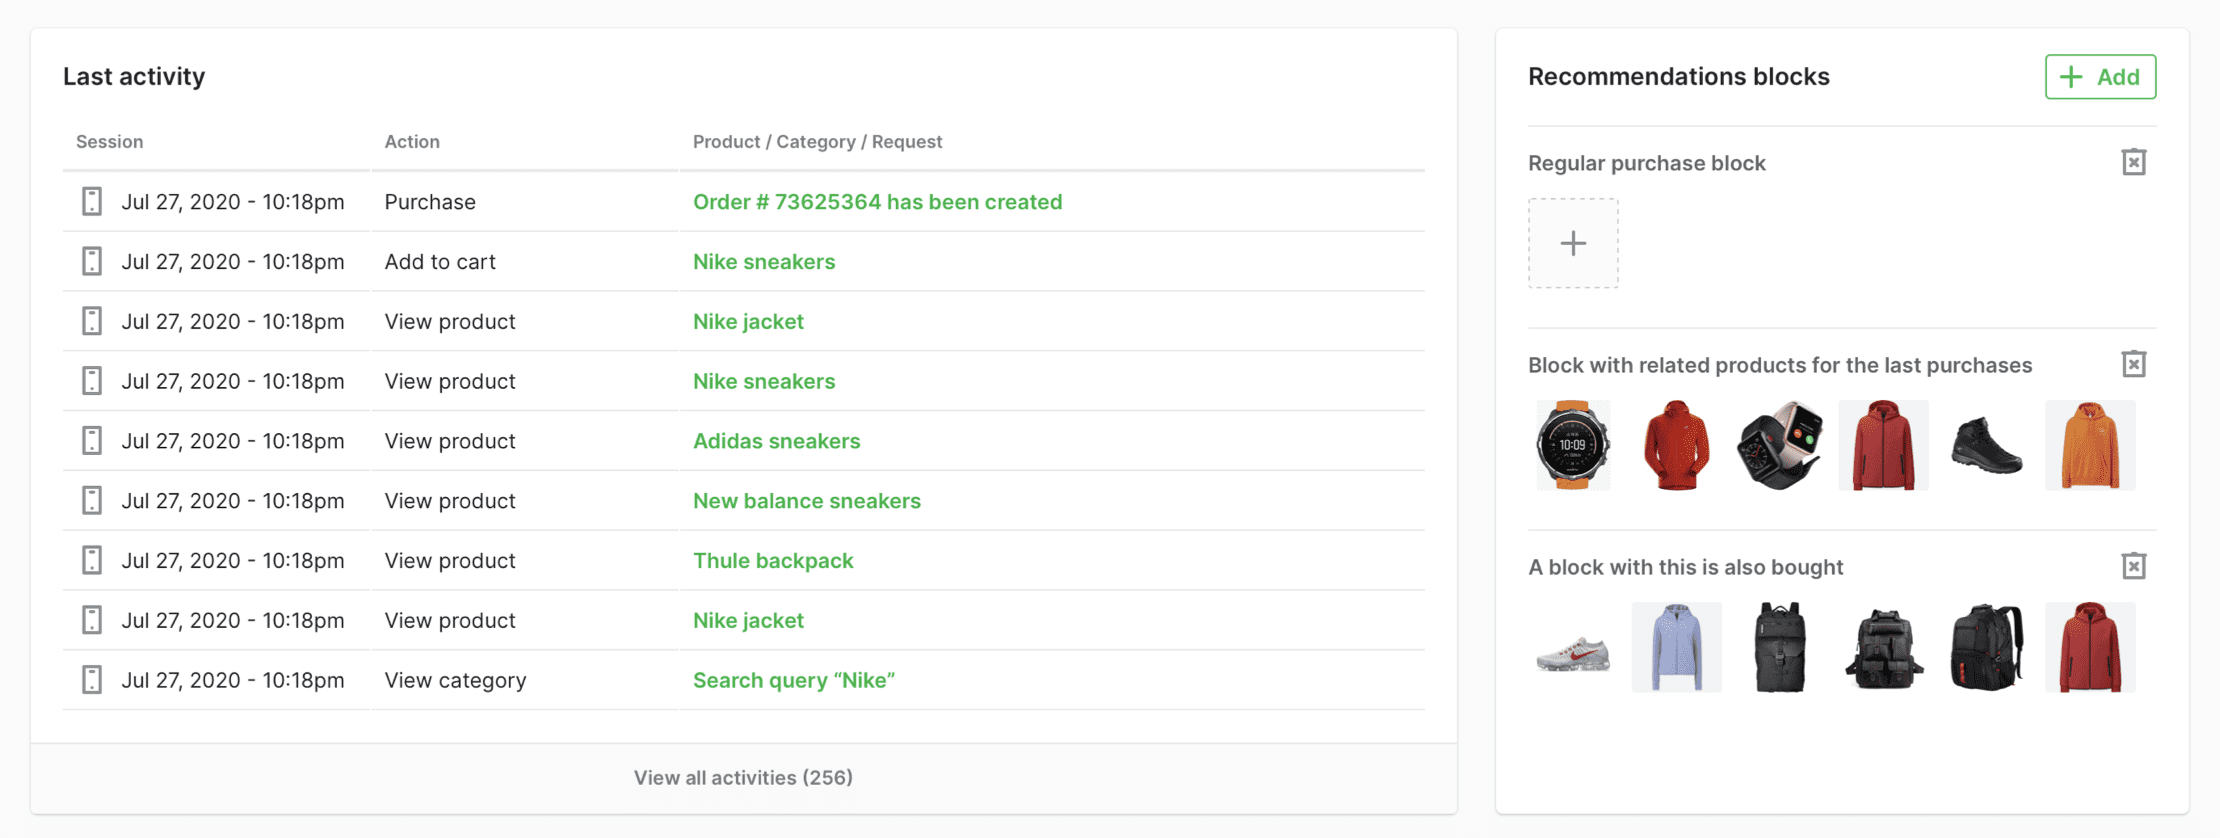2220x838 pixels.
Task: Click the device icon in View category row
Action: [92, 680]
